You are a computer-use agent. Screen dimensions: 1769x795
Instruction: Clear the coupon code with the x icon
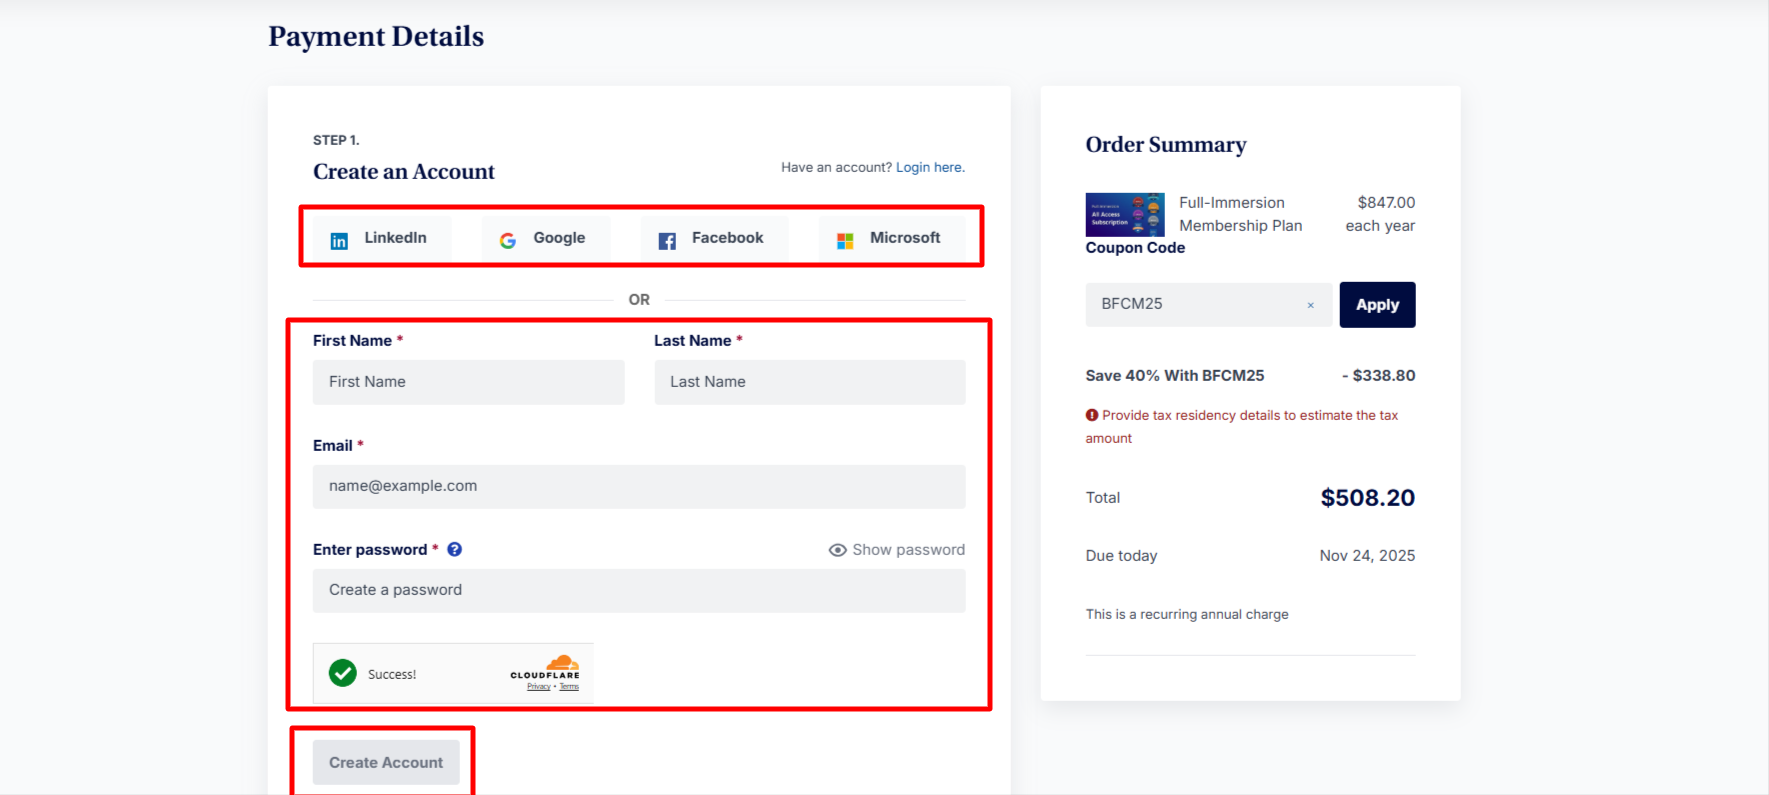click(1310, 305)
